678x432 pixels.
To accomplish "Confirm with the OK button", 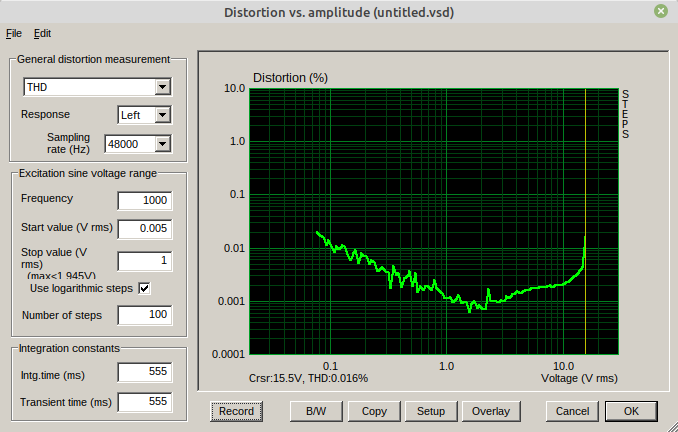I will pyautogui.click(x=631, y=411).
